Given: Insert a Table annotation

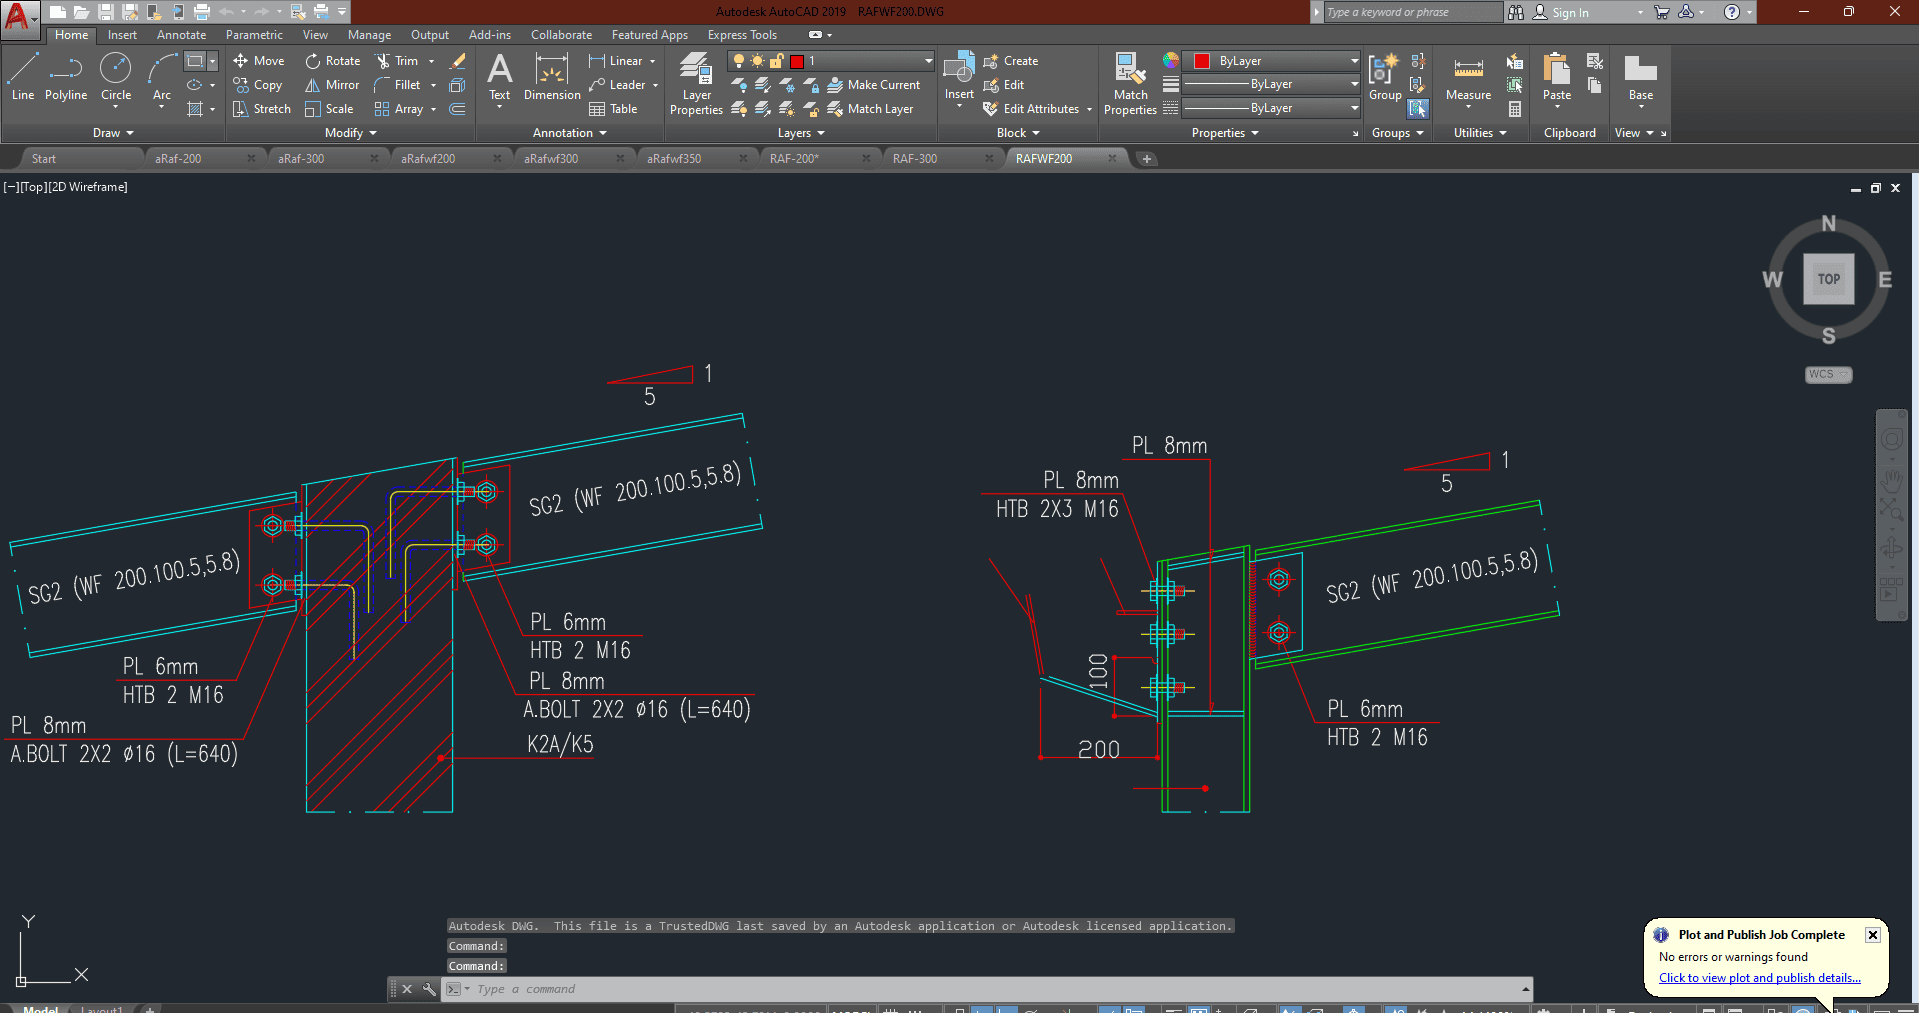Looking at the screenshot, I should click(x=613, y=109).
